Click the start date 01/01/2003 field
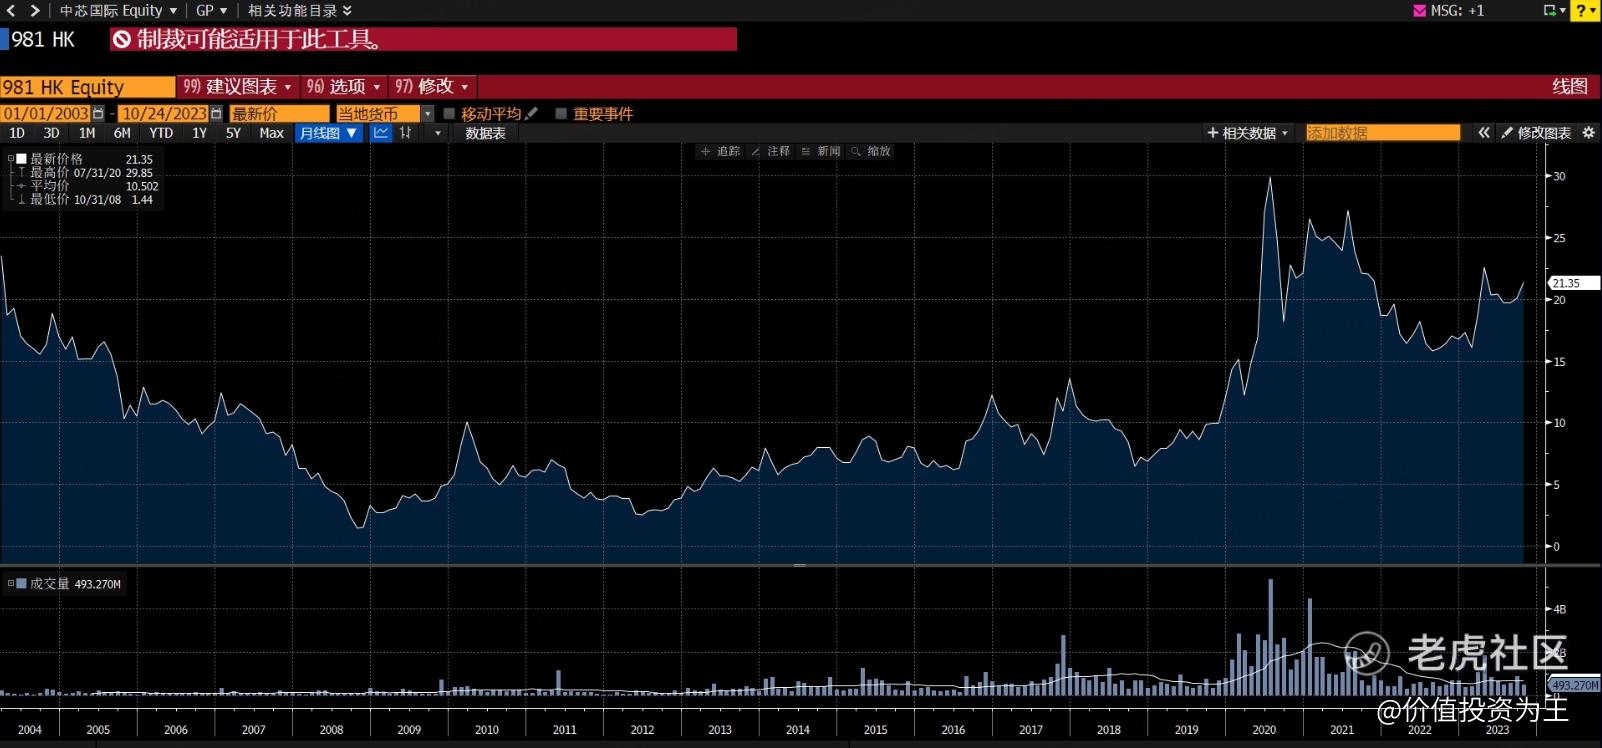 46,114
